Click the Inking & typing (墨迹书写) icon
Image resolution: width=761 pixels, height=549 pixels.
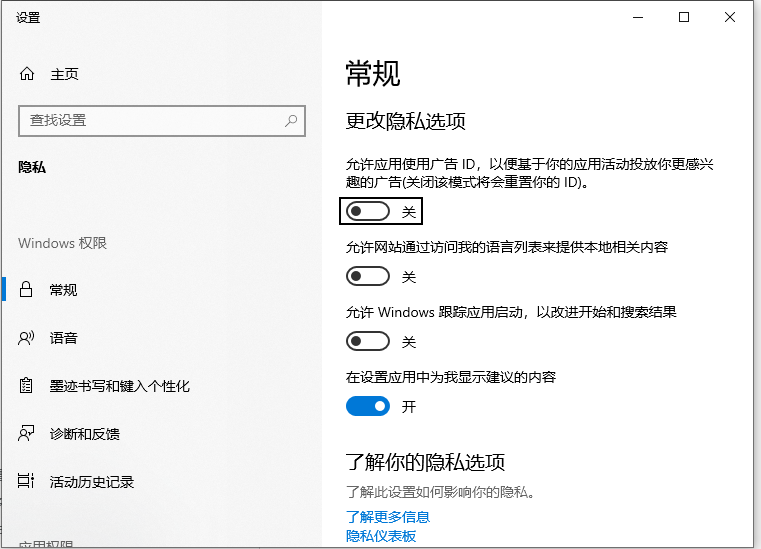pos(27,386)
